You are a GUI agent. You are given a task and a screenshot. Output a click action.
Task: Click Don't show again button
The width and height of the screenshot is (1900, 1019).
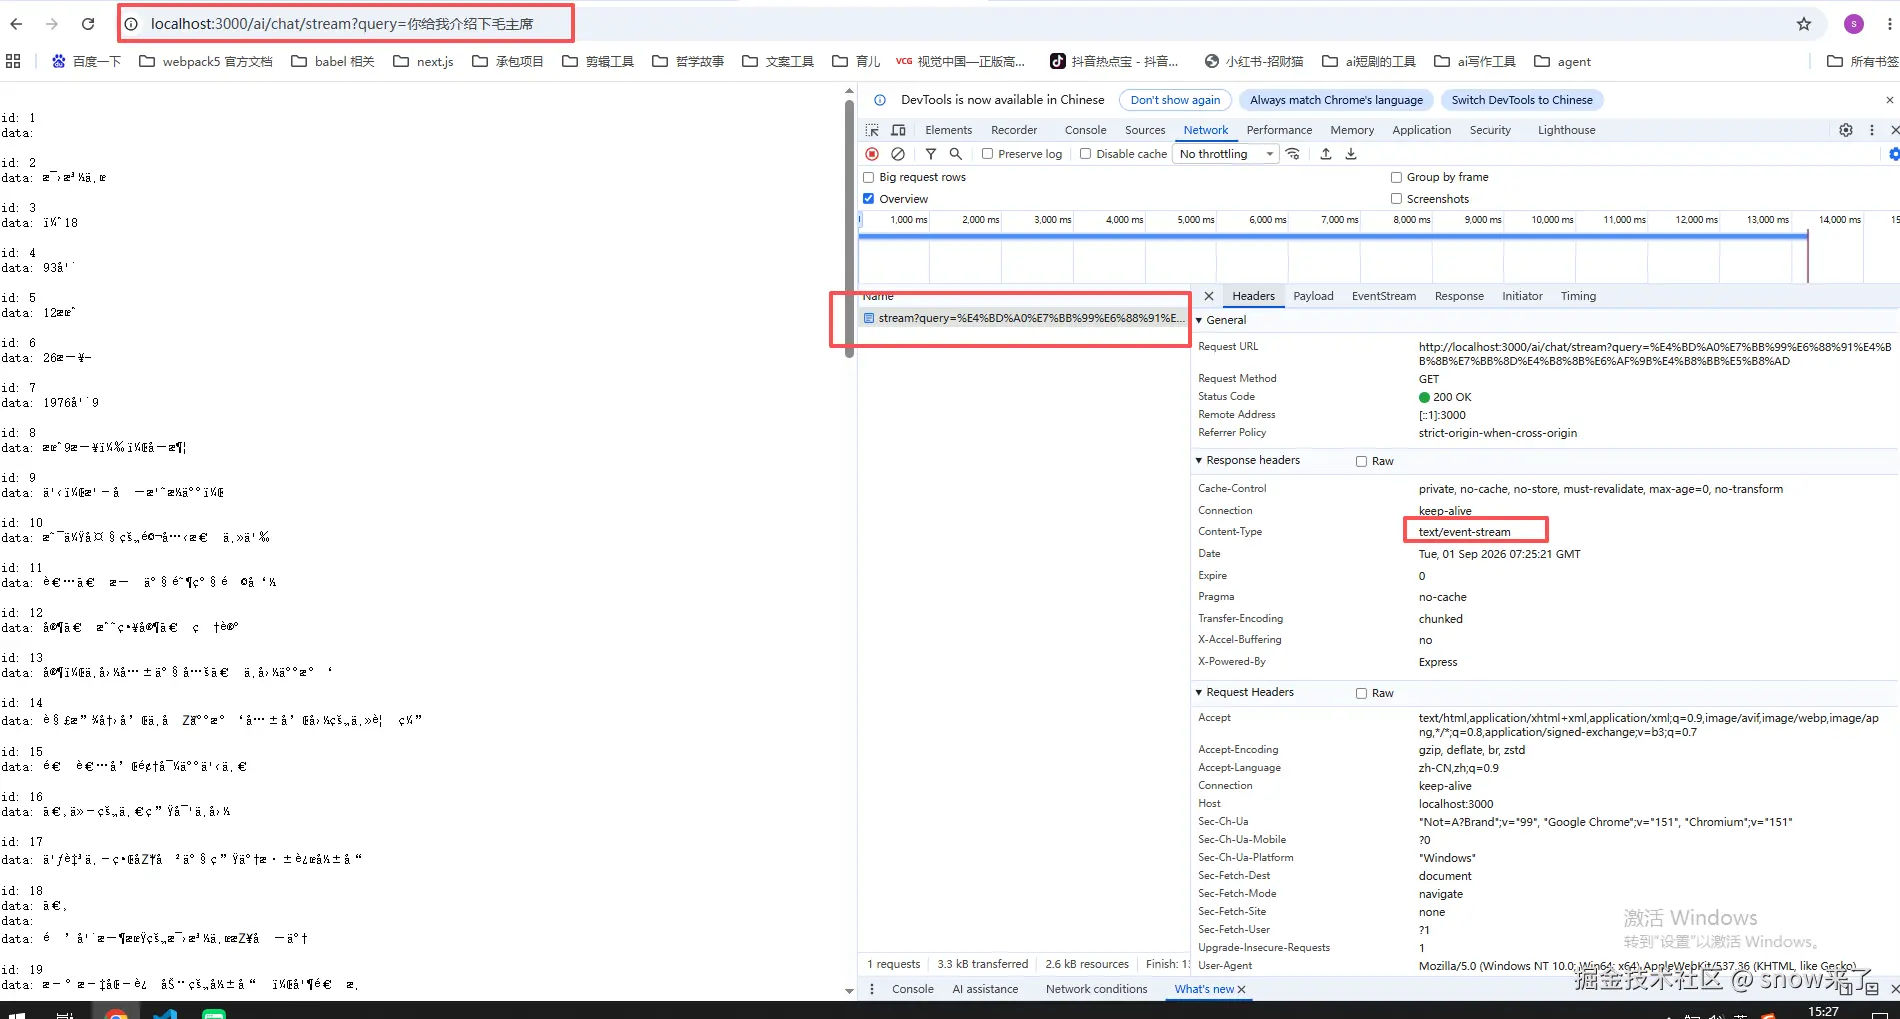coord(1175,100)
